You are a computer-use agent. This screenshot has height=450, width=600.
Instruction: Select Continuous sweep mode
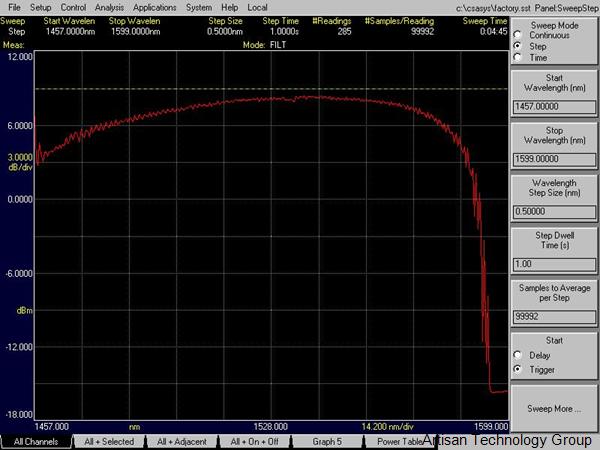516,35
